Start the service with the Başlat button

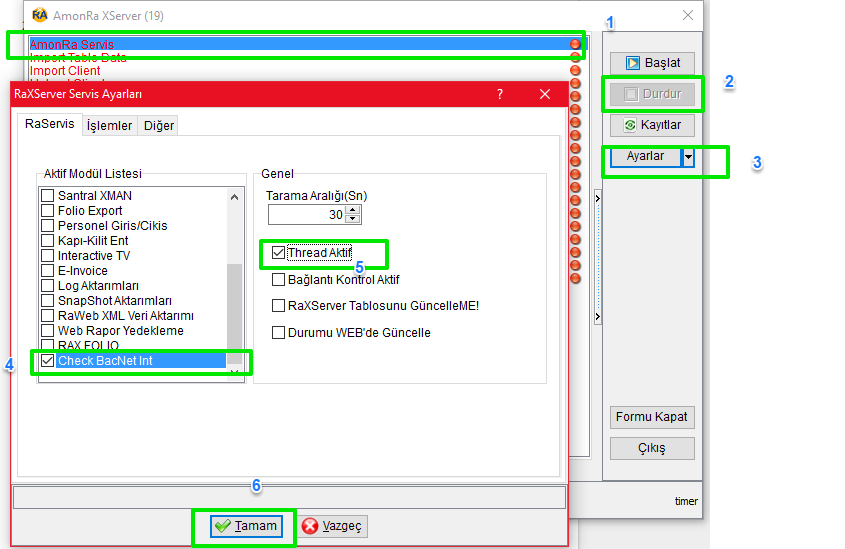[652, 63]
